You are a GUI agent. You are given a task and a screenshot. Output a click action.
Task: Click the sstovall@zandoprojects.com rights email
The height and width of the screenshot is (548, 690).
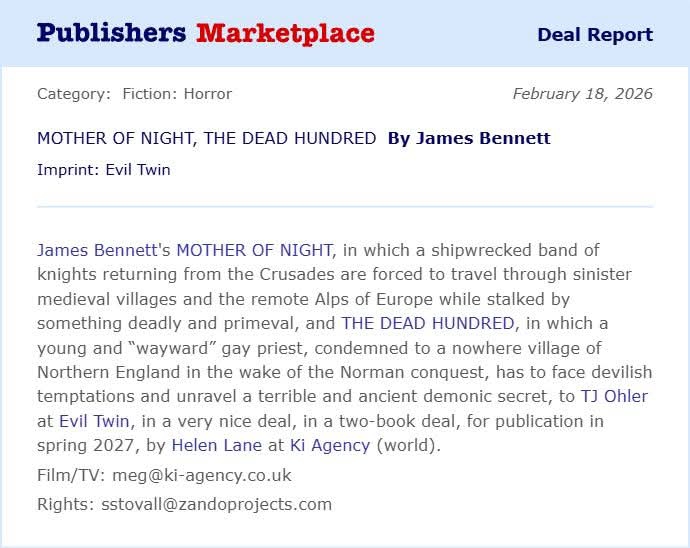216,504
